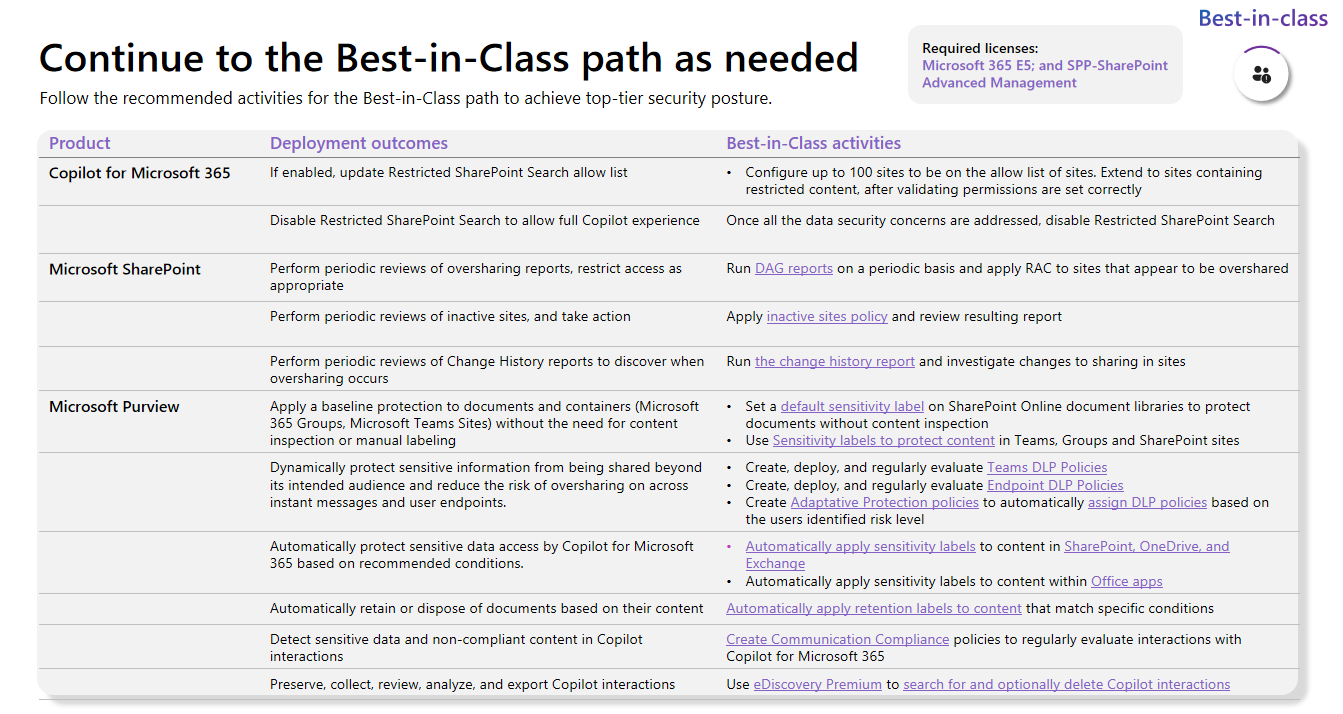Image resolution: width=1343 pixels, height=714 pixels.
Task: Click the Adaptative Protection policies link
Action: click(885, 502)
